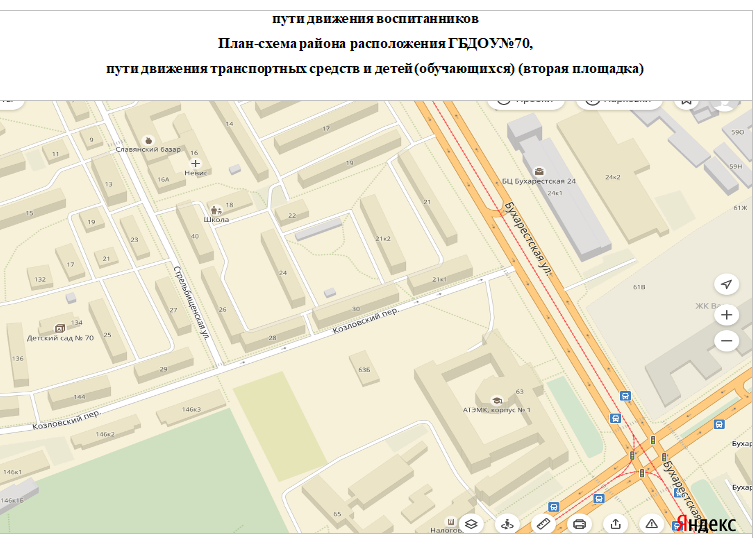This screenshot has width=753, height=538.
Task: Select building number 15
Action: tap(29, 213)
